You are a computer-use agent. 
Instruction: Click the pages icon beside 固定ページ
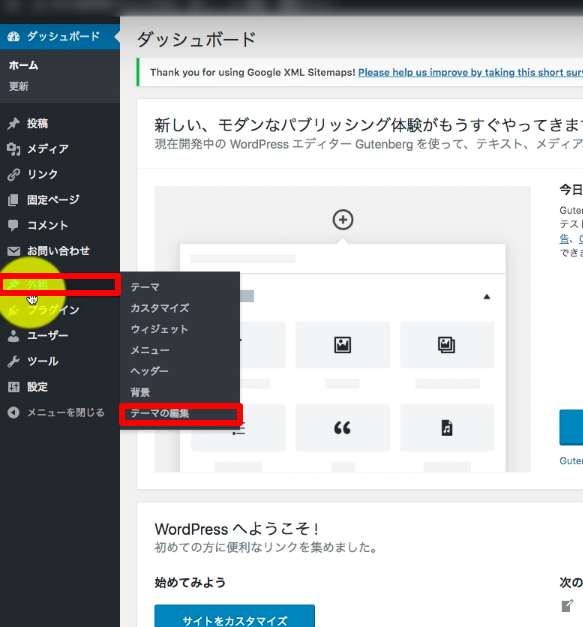(13, 200)
